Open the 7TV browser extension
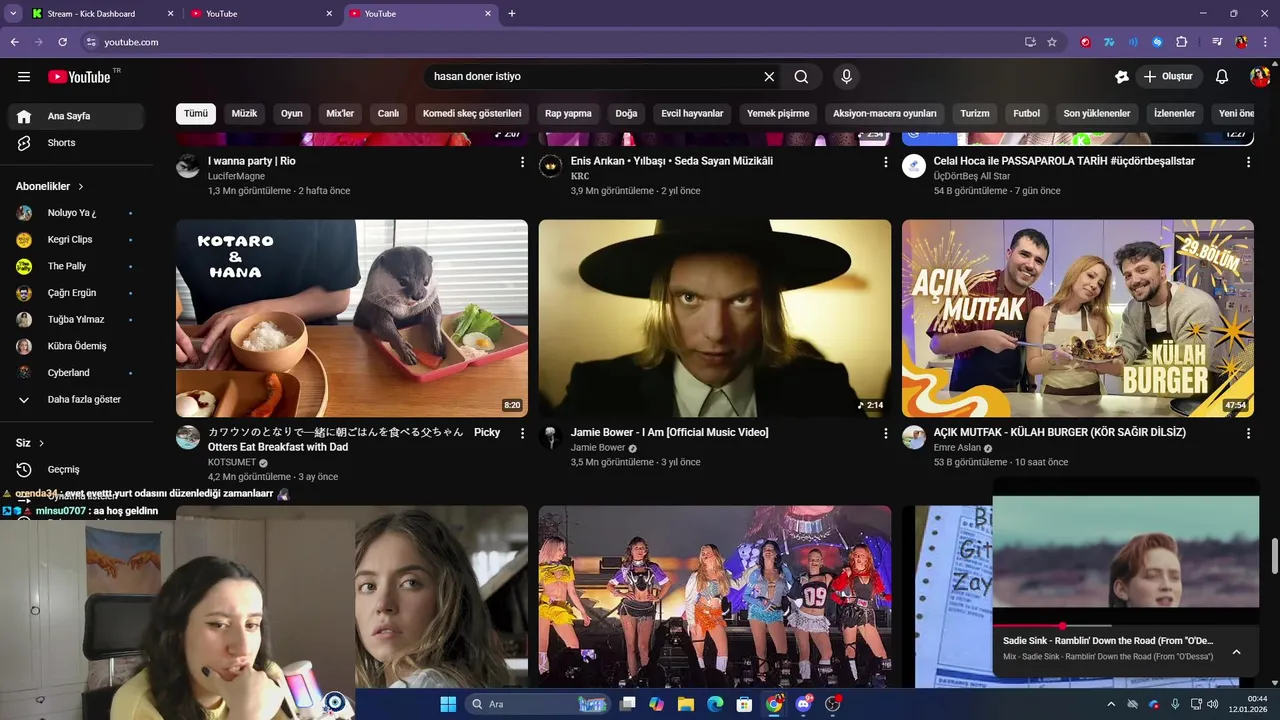This screenshot has height=720, width=1280. [x=1109, y=42]
